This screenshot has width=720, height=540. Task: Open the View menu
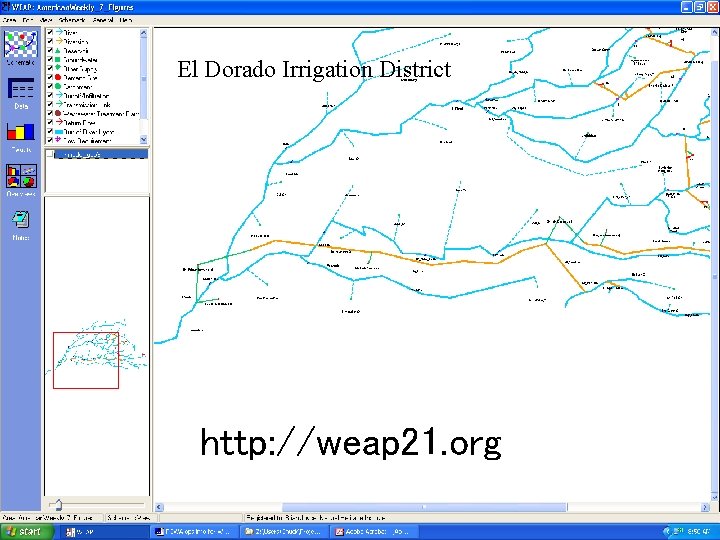46,20
